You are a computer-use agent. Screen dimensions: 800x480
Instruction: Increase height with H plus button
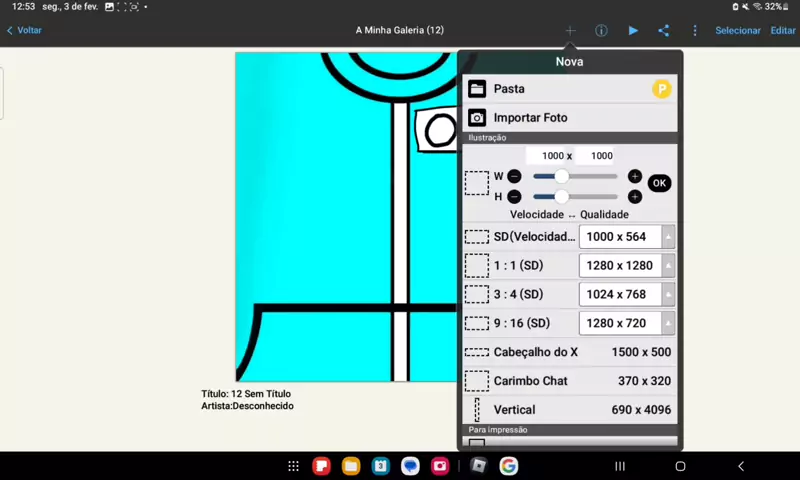tap(635, 197)
